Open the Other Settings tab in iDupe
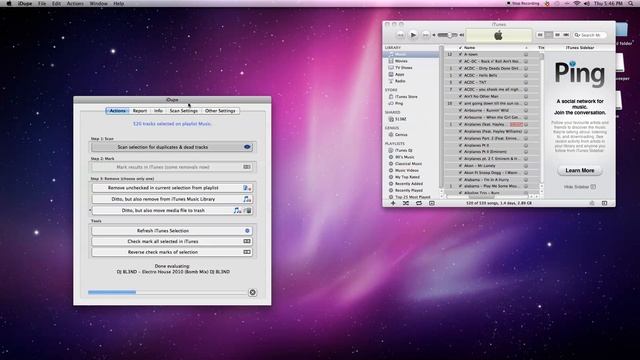This screenshot has width=640, height=360. [220, 111]
